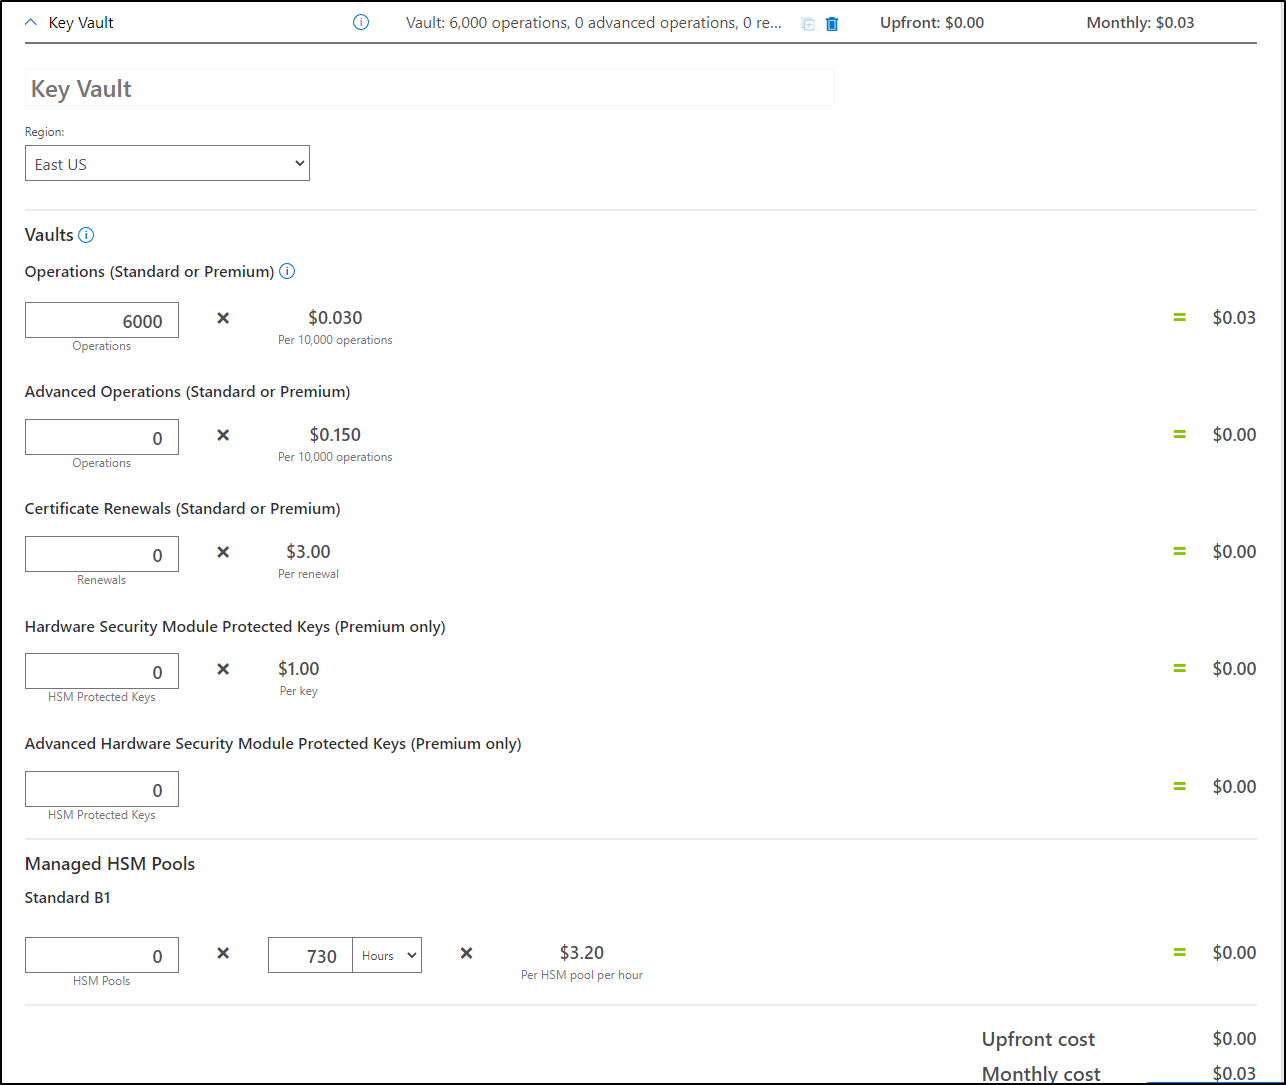Image resolution: width=1286 pixels, height=1085 pixels.
Task: Open the Region dropdown showing East US
Action: pyautogui.click(x=167, y=164)
